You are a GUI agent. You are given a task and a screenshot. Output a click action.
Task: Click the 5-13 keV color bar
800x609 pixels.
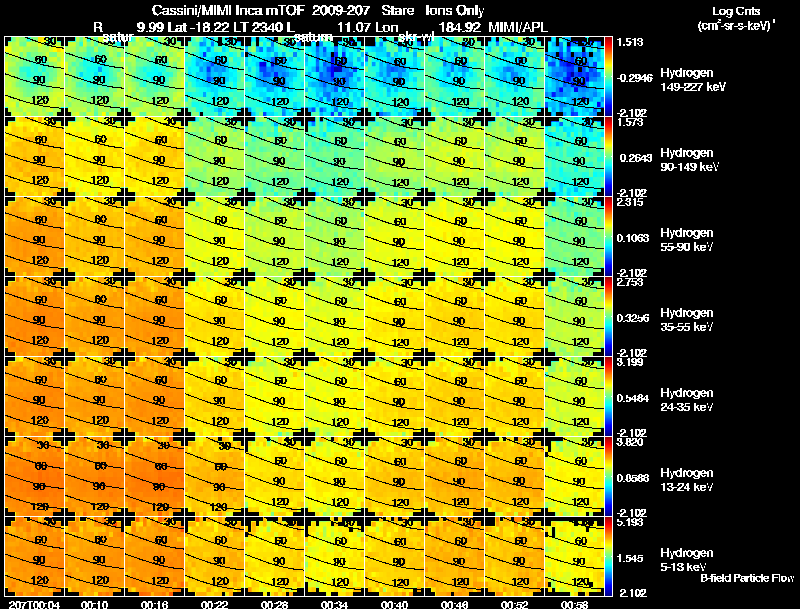click(x=608, y=556)
